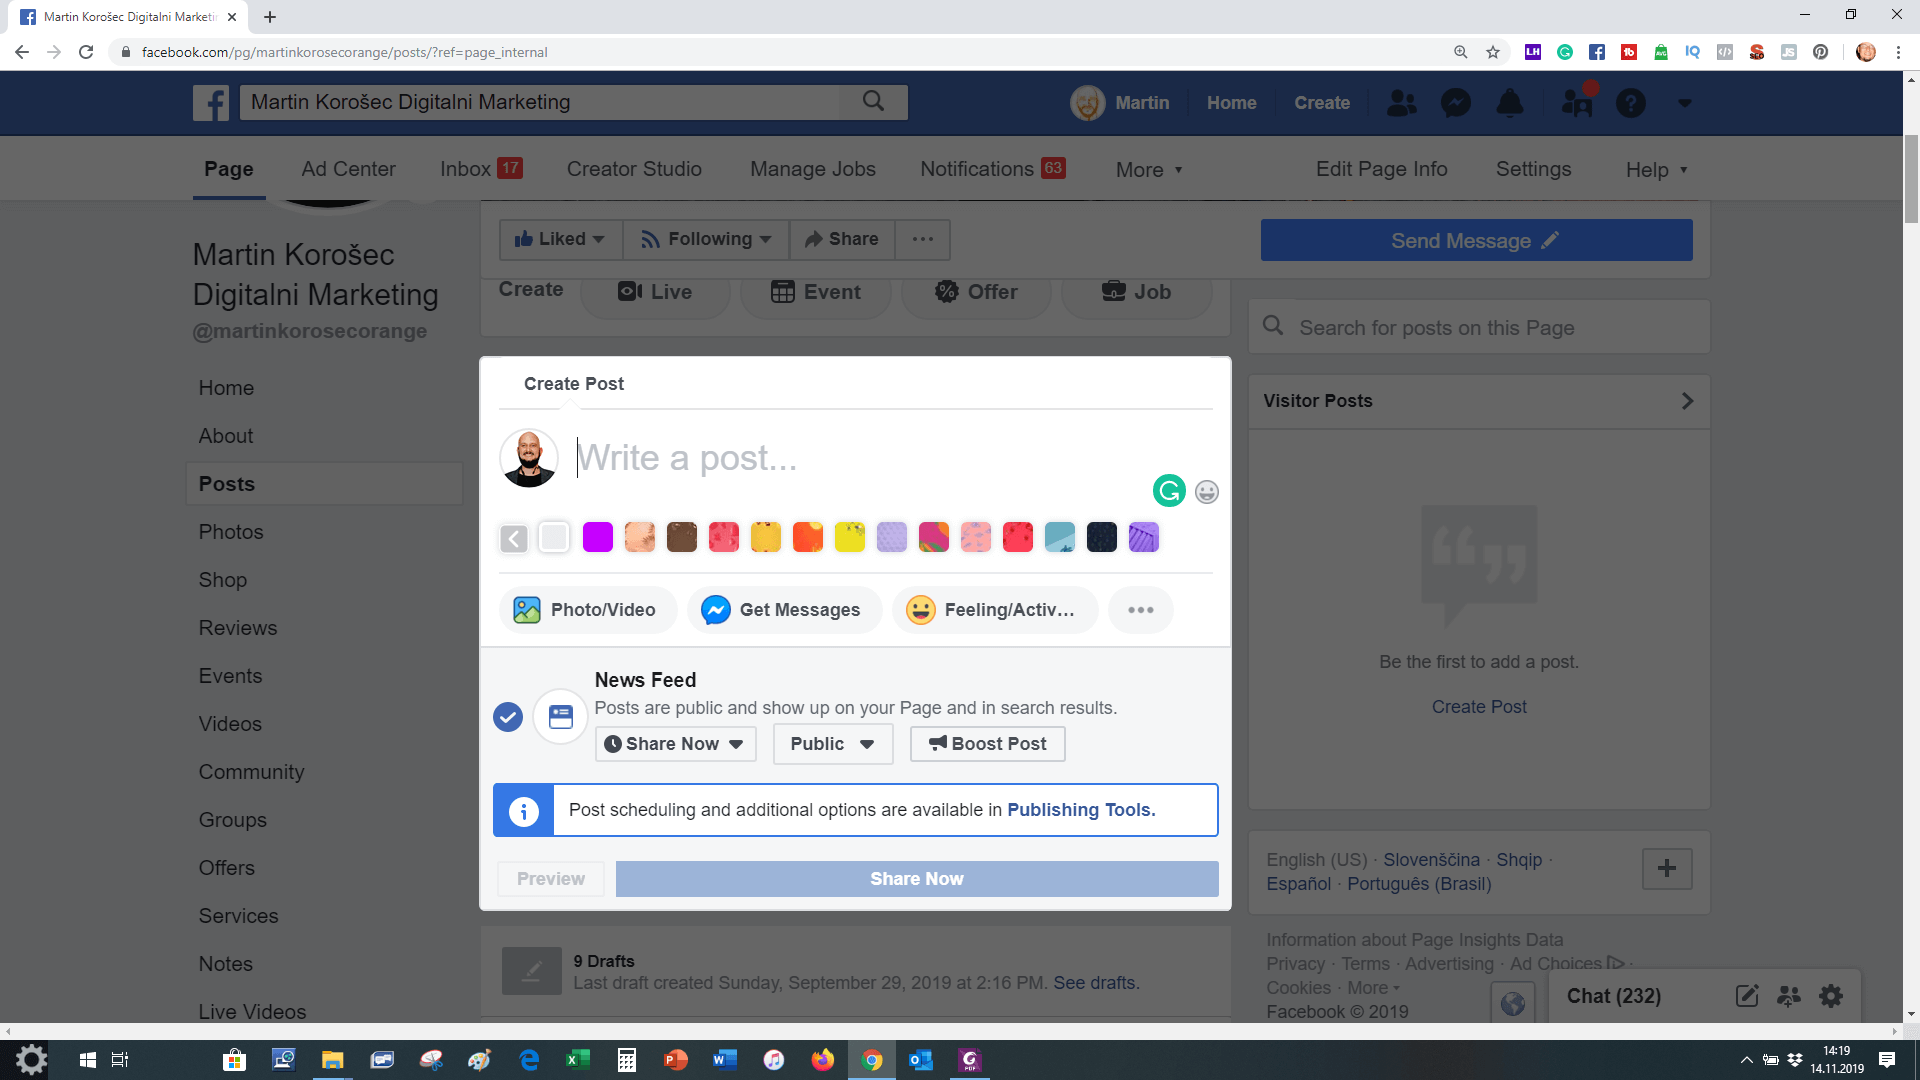Toggle Following status dropdown button
This screenshot has width=1920, height=1080.
point(706,239)
